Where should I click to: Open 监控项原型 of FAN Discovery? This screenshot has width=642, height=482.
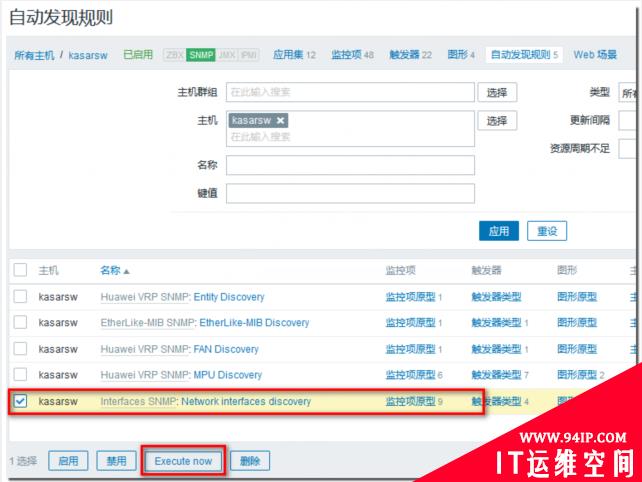(x=411, y=349)
